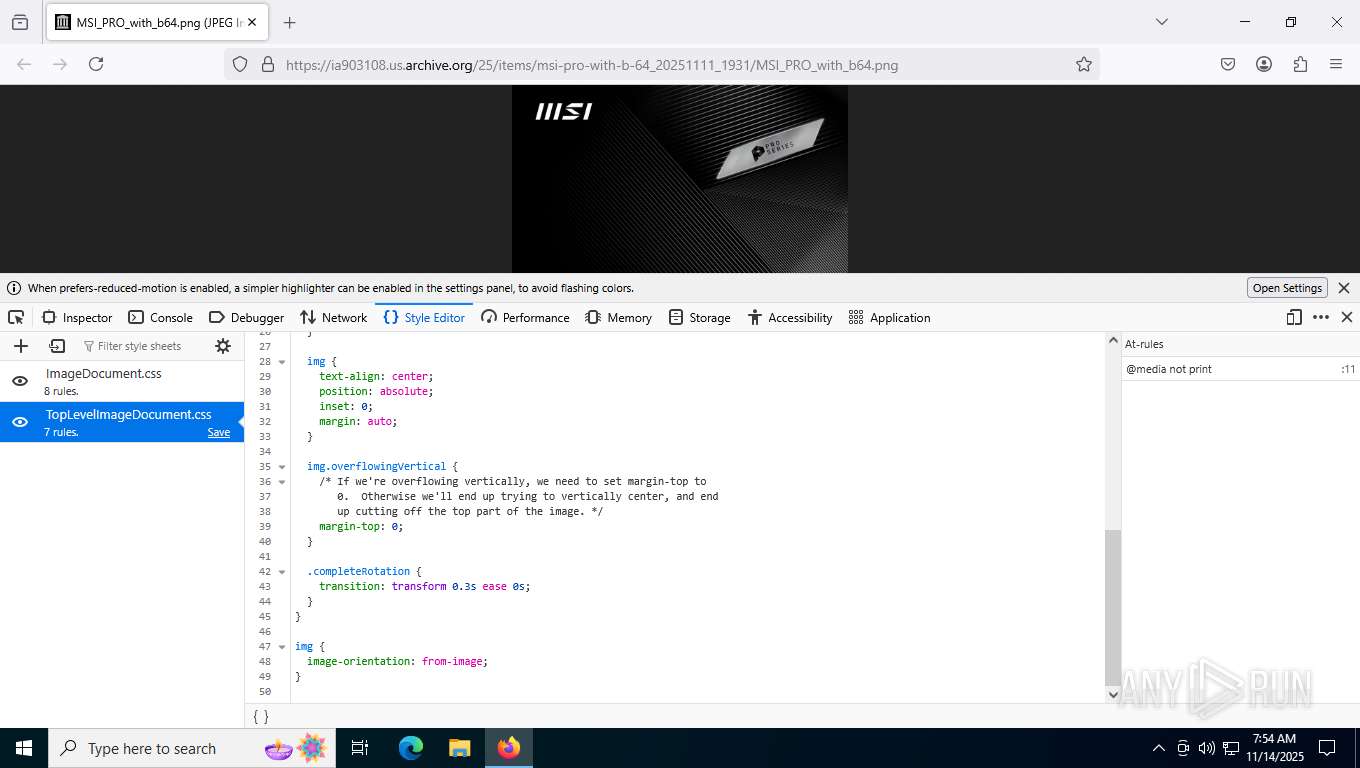Click the Filter style sheets field

pyautogui.click(x=140, y=346)
